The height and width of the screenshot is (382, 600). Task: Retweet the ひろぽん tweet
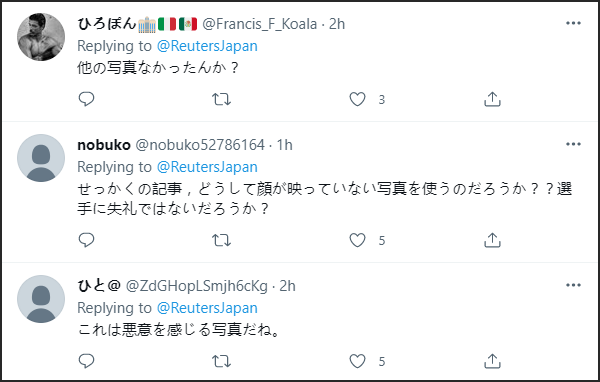tap(222, 100)
